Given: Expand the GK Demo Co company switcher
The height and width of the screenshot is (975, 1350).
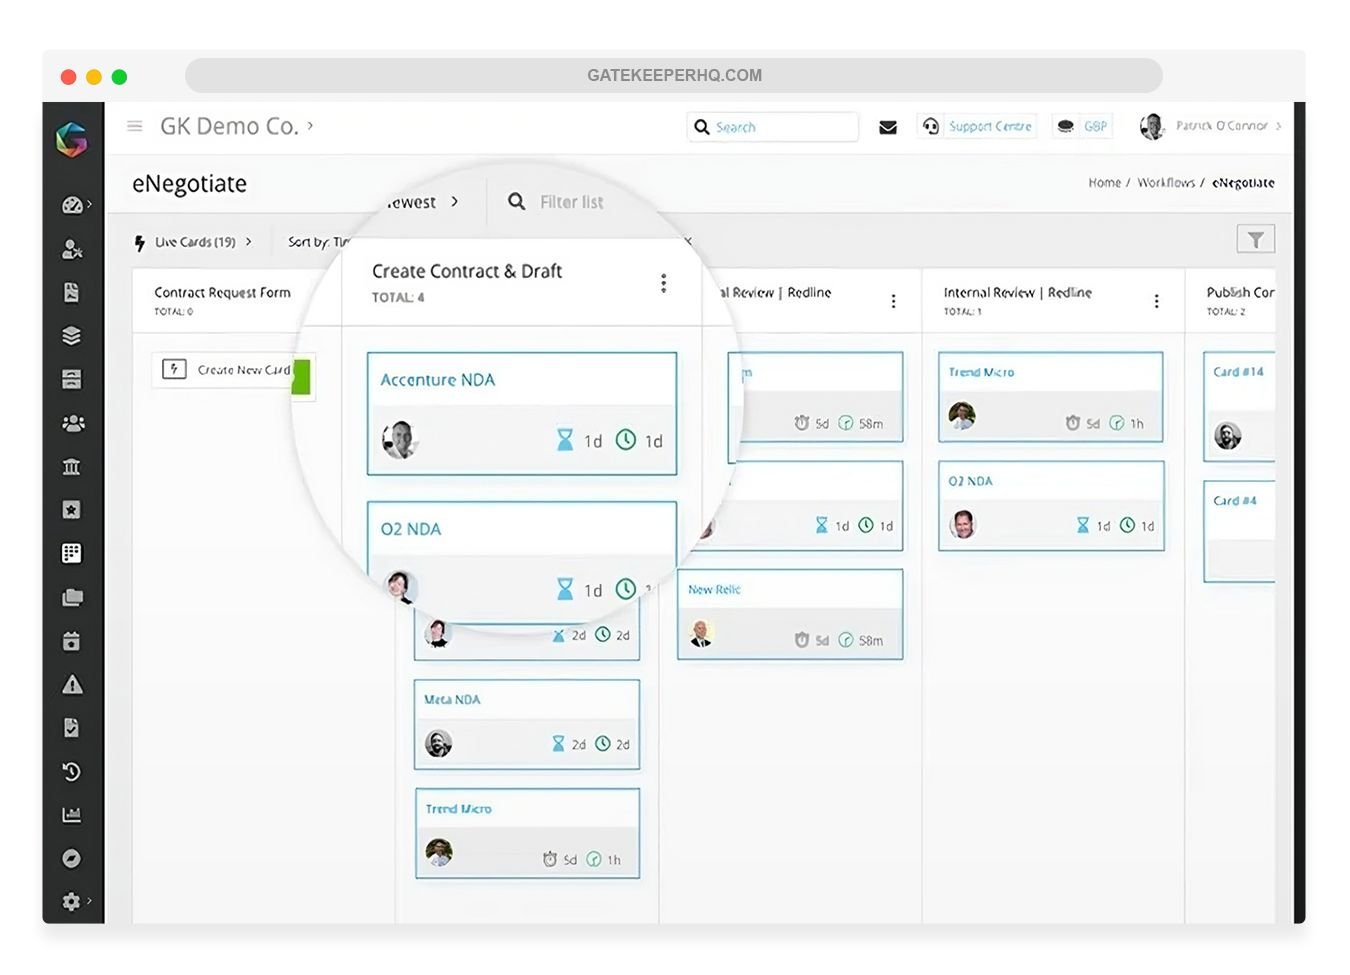Looking at the screenshot, I should pos(238,126).
